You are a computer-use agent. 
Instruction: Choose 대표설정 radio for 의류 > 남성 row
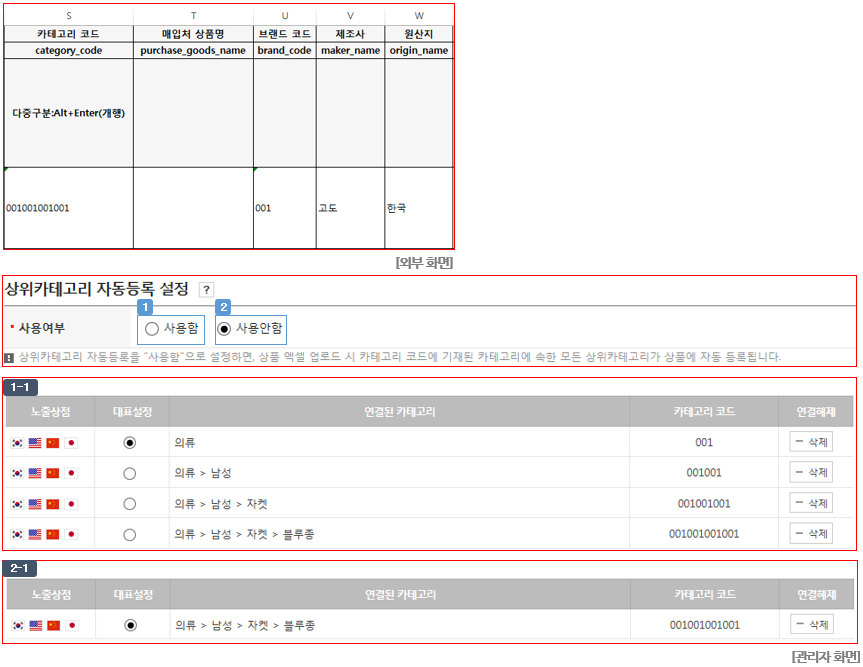(129, 474)
